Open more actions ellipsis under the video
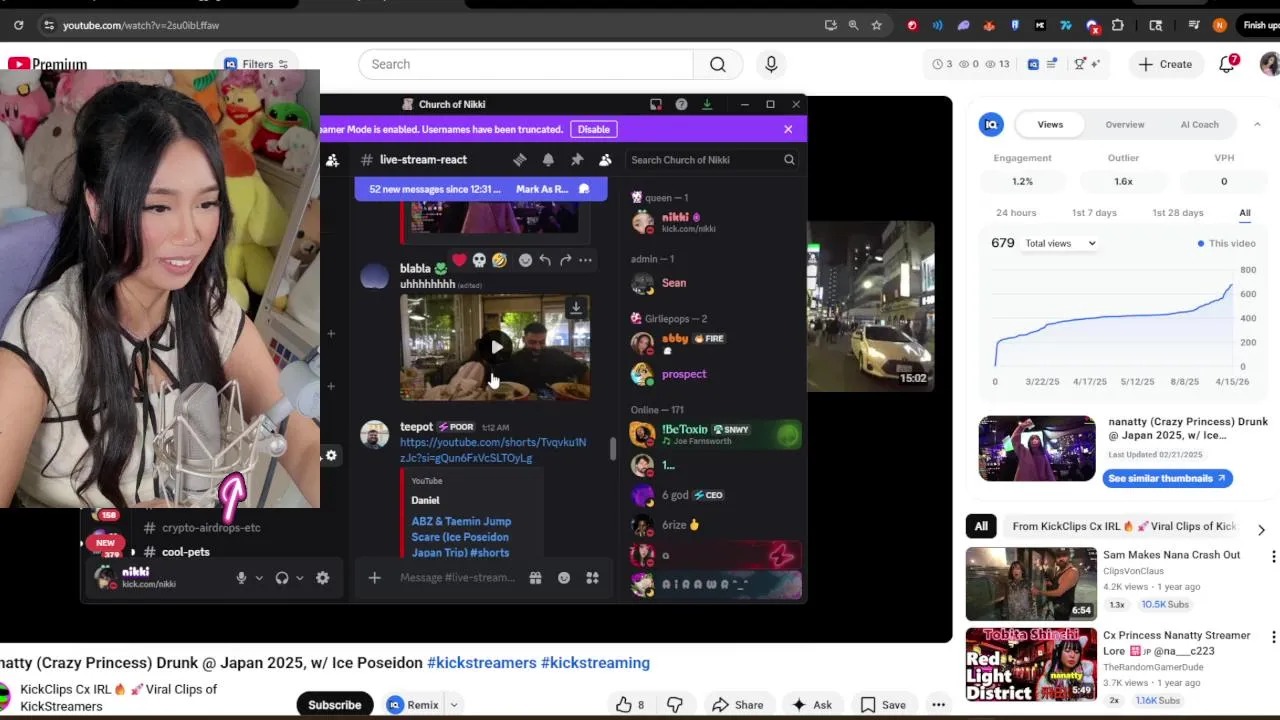 (x=938, y=705)
